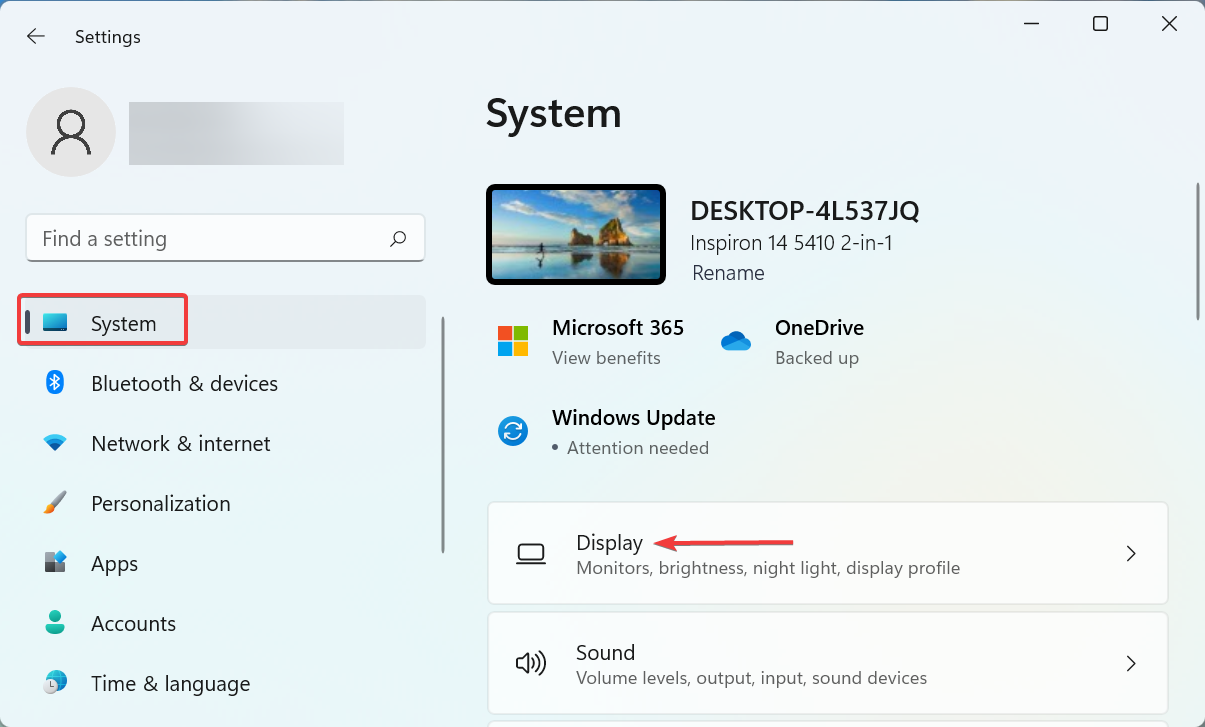The height and width of the screenshot is (727, 1205).
Task: Open Time & language settings
Action: point(170,683)
